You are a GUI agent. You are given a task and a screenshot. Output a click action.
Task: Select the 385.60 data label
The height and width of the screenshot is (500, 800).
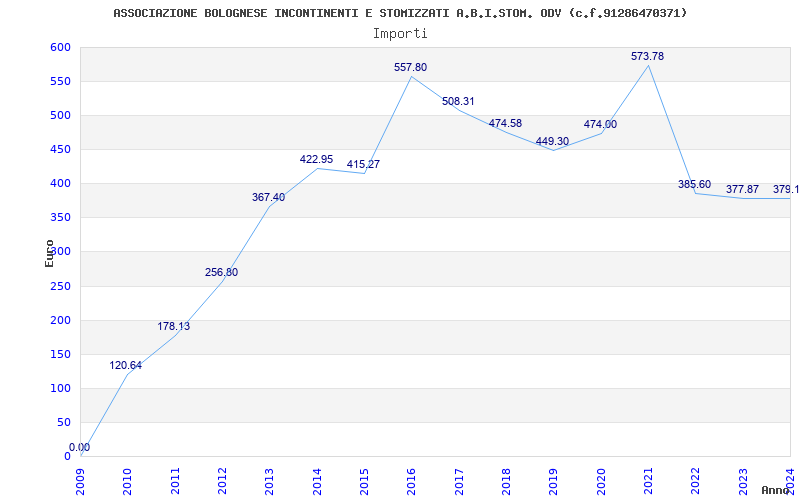[694, 184]
